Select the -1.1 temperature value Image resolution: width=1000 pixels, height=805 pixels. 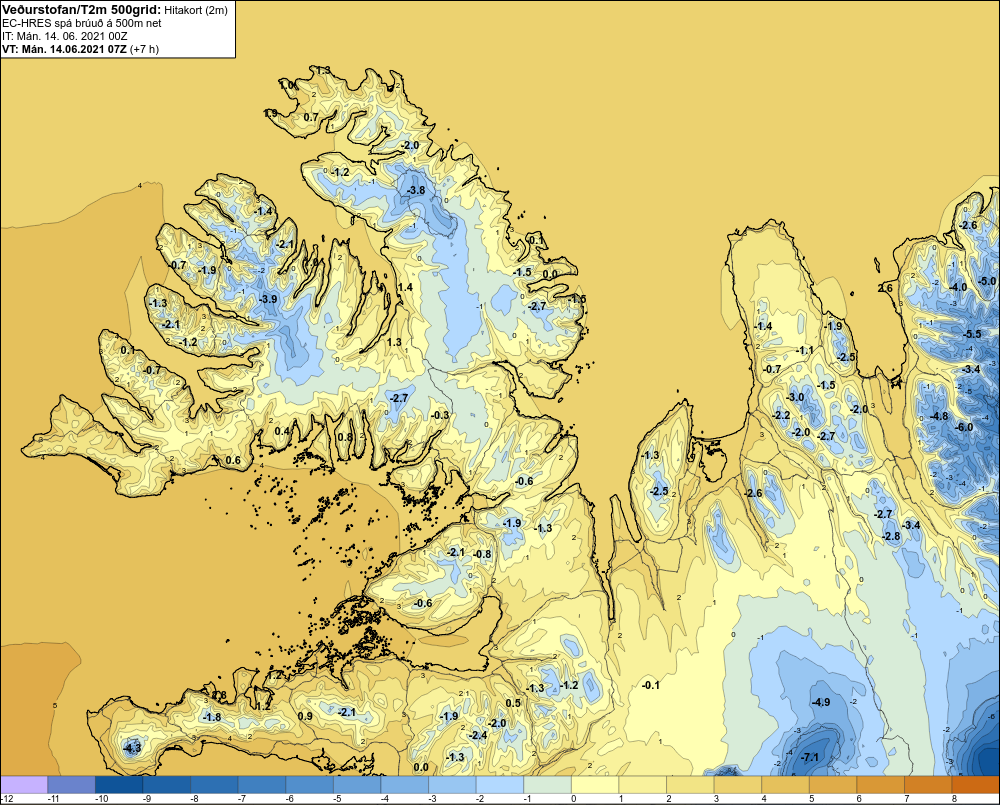point(805,350)
